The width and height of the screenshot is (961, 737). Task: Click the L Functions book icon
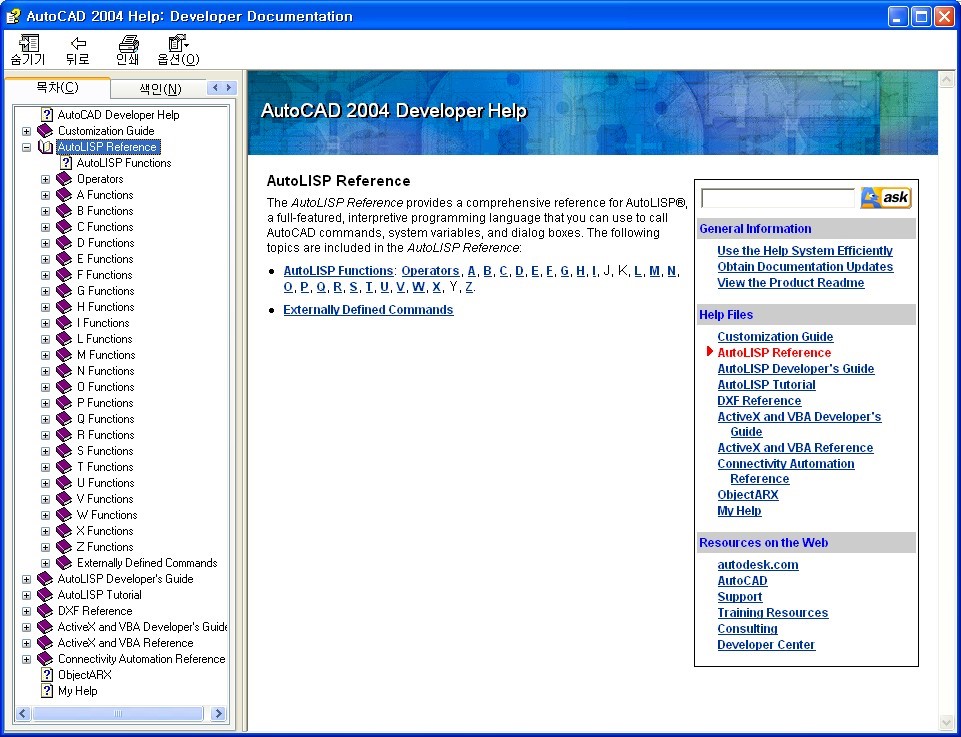click(64, 339)
